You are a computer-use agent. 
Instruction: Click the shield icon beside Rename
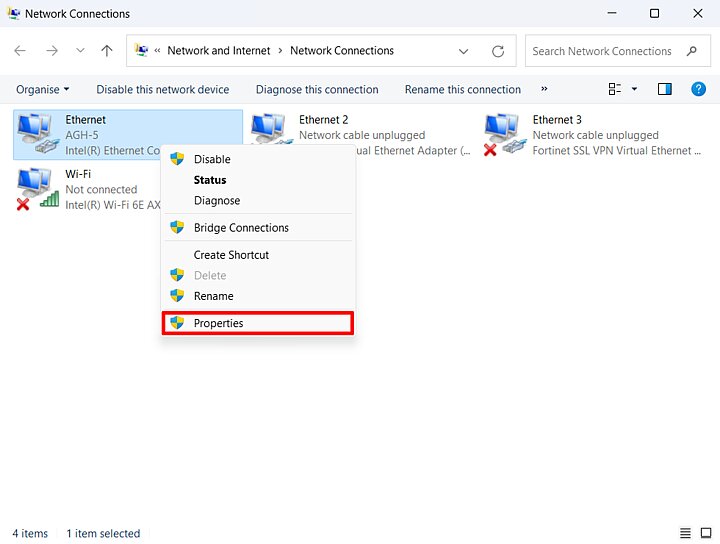177,296
